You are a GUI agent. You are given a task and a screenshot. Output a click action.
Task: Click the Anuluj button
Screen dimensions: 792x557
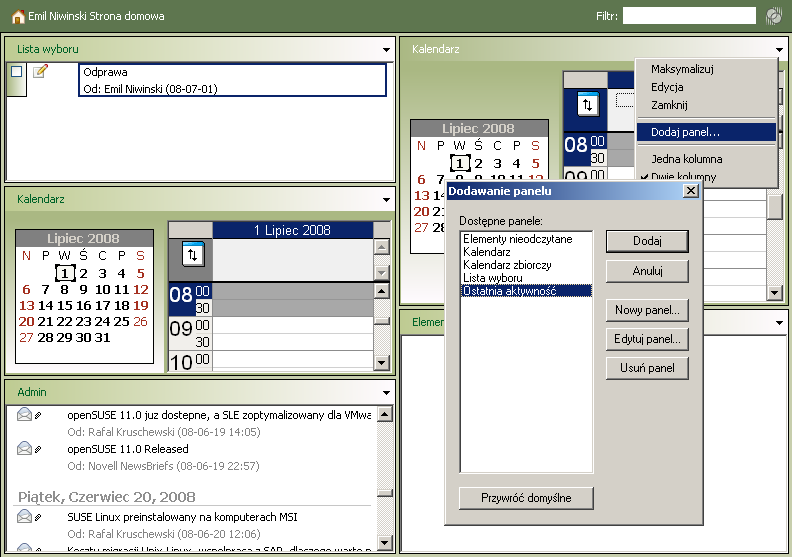pos(647,271)
